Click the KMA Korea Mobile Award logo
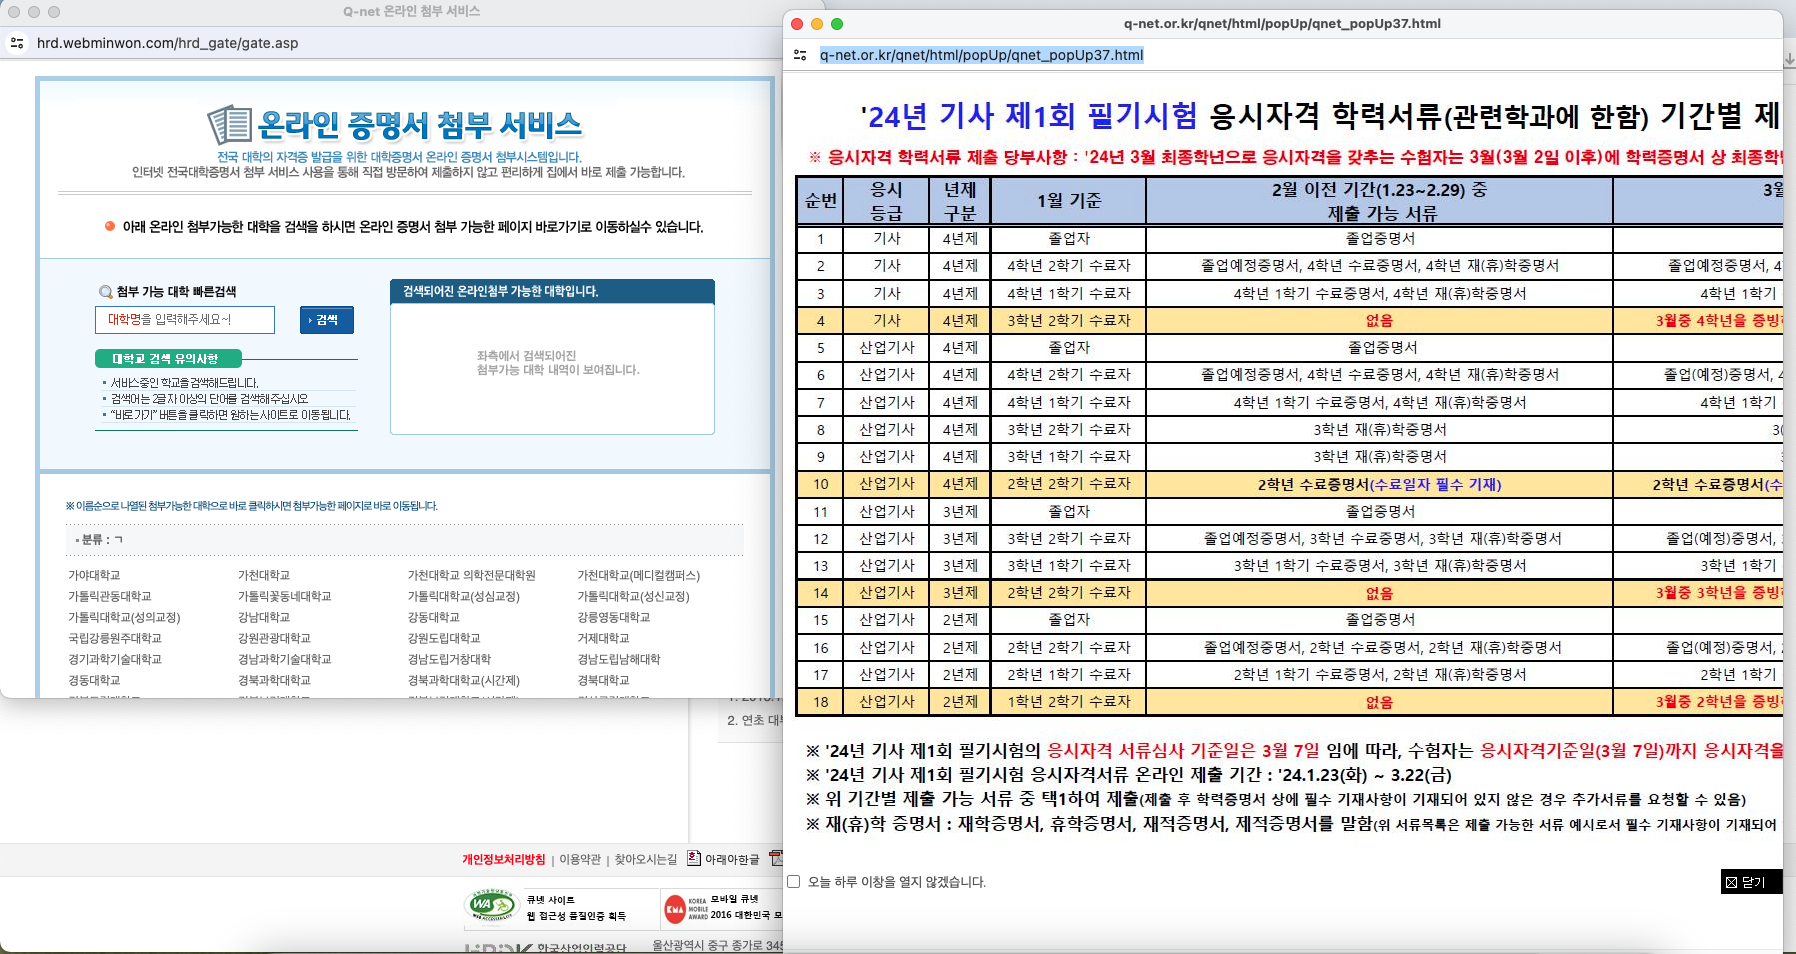 click(685, 908)
